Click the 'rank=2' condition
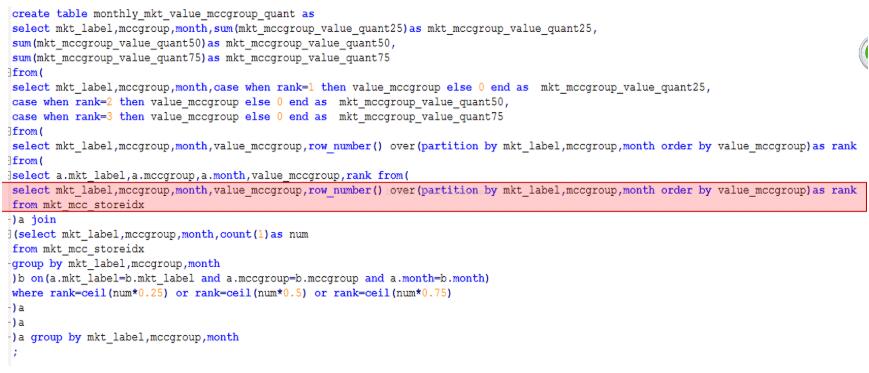The height and width of the screenshot is (373, 869). click(x=95, y=102)
